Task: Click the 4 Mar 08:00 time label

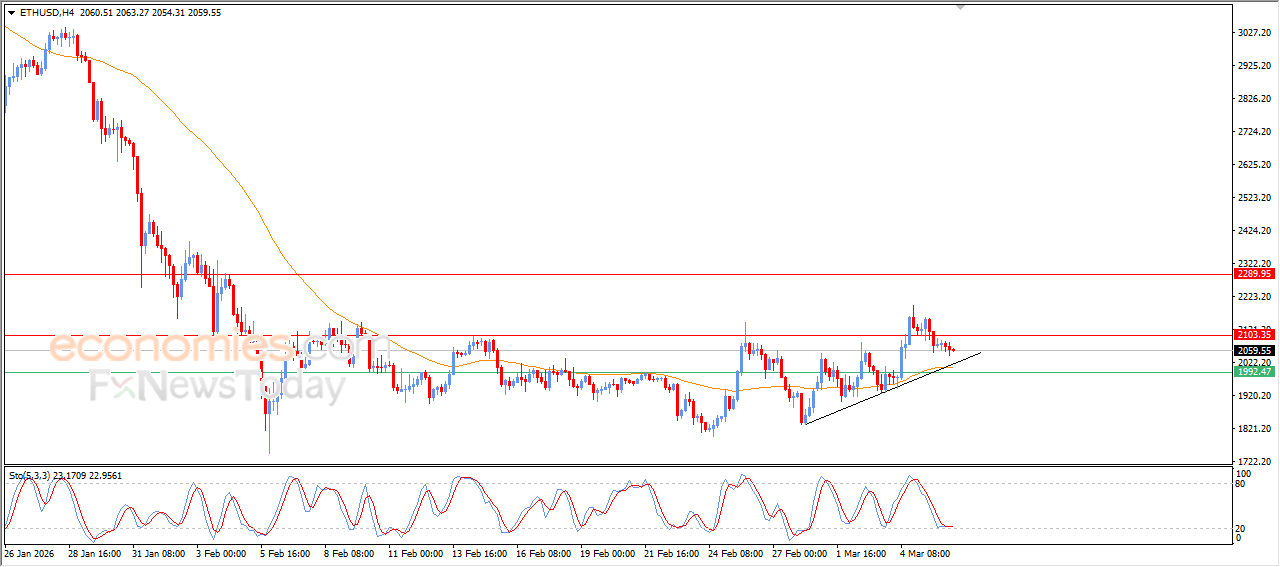Action: tap(925, 552)
